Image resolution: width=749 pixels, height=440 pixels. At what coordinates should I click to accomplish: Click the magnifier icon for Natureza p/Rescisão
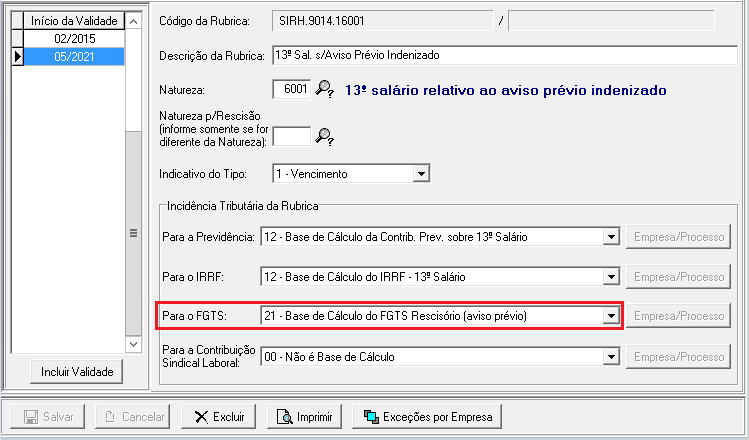tap(325, 137)
